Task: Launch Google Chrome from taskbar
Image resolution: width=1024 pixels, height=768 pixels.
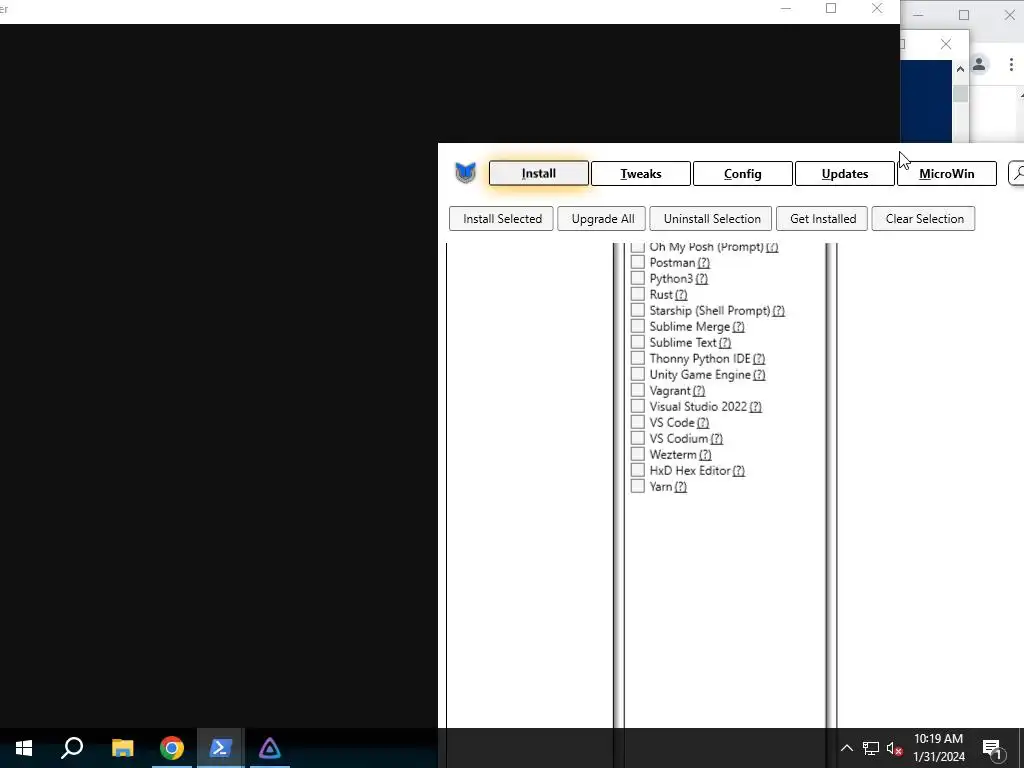Action: click(x=172, y=748)
